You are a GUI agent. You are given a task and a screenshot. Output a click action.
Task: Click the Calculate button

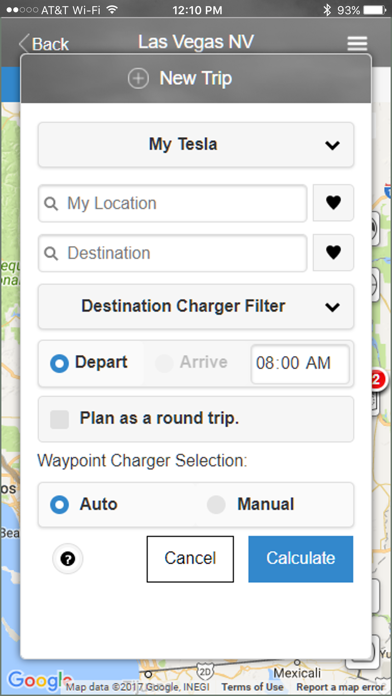[x=301, y=559]
